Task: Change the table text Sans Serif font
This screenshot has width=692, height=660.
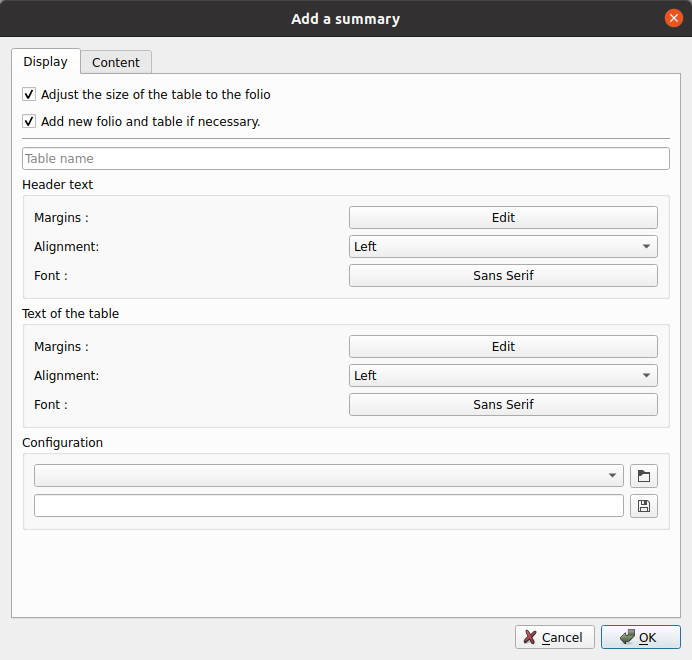Action: tap(503, 405)
